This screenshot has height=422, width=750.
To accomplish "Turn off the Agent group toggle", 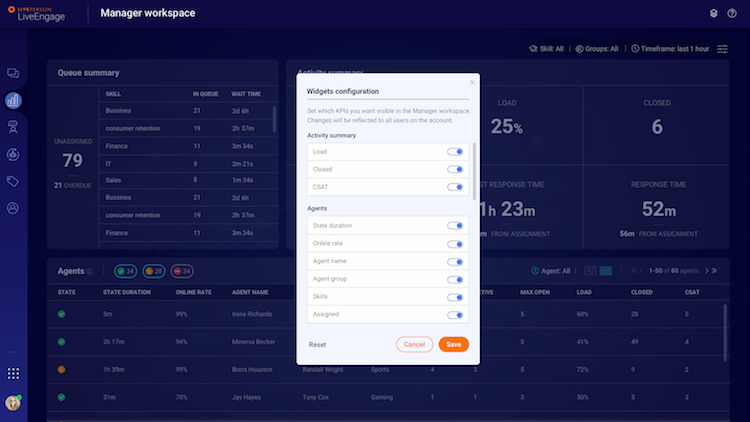I will (455, 279).
